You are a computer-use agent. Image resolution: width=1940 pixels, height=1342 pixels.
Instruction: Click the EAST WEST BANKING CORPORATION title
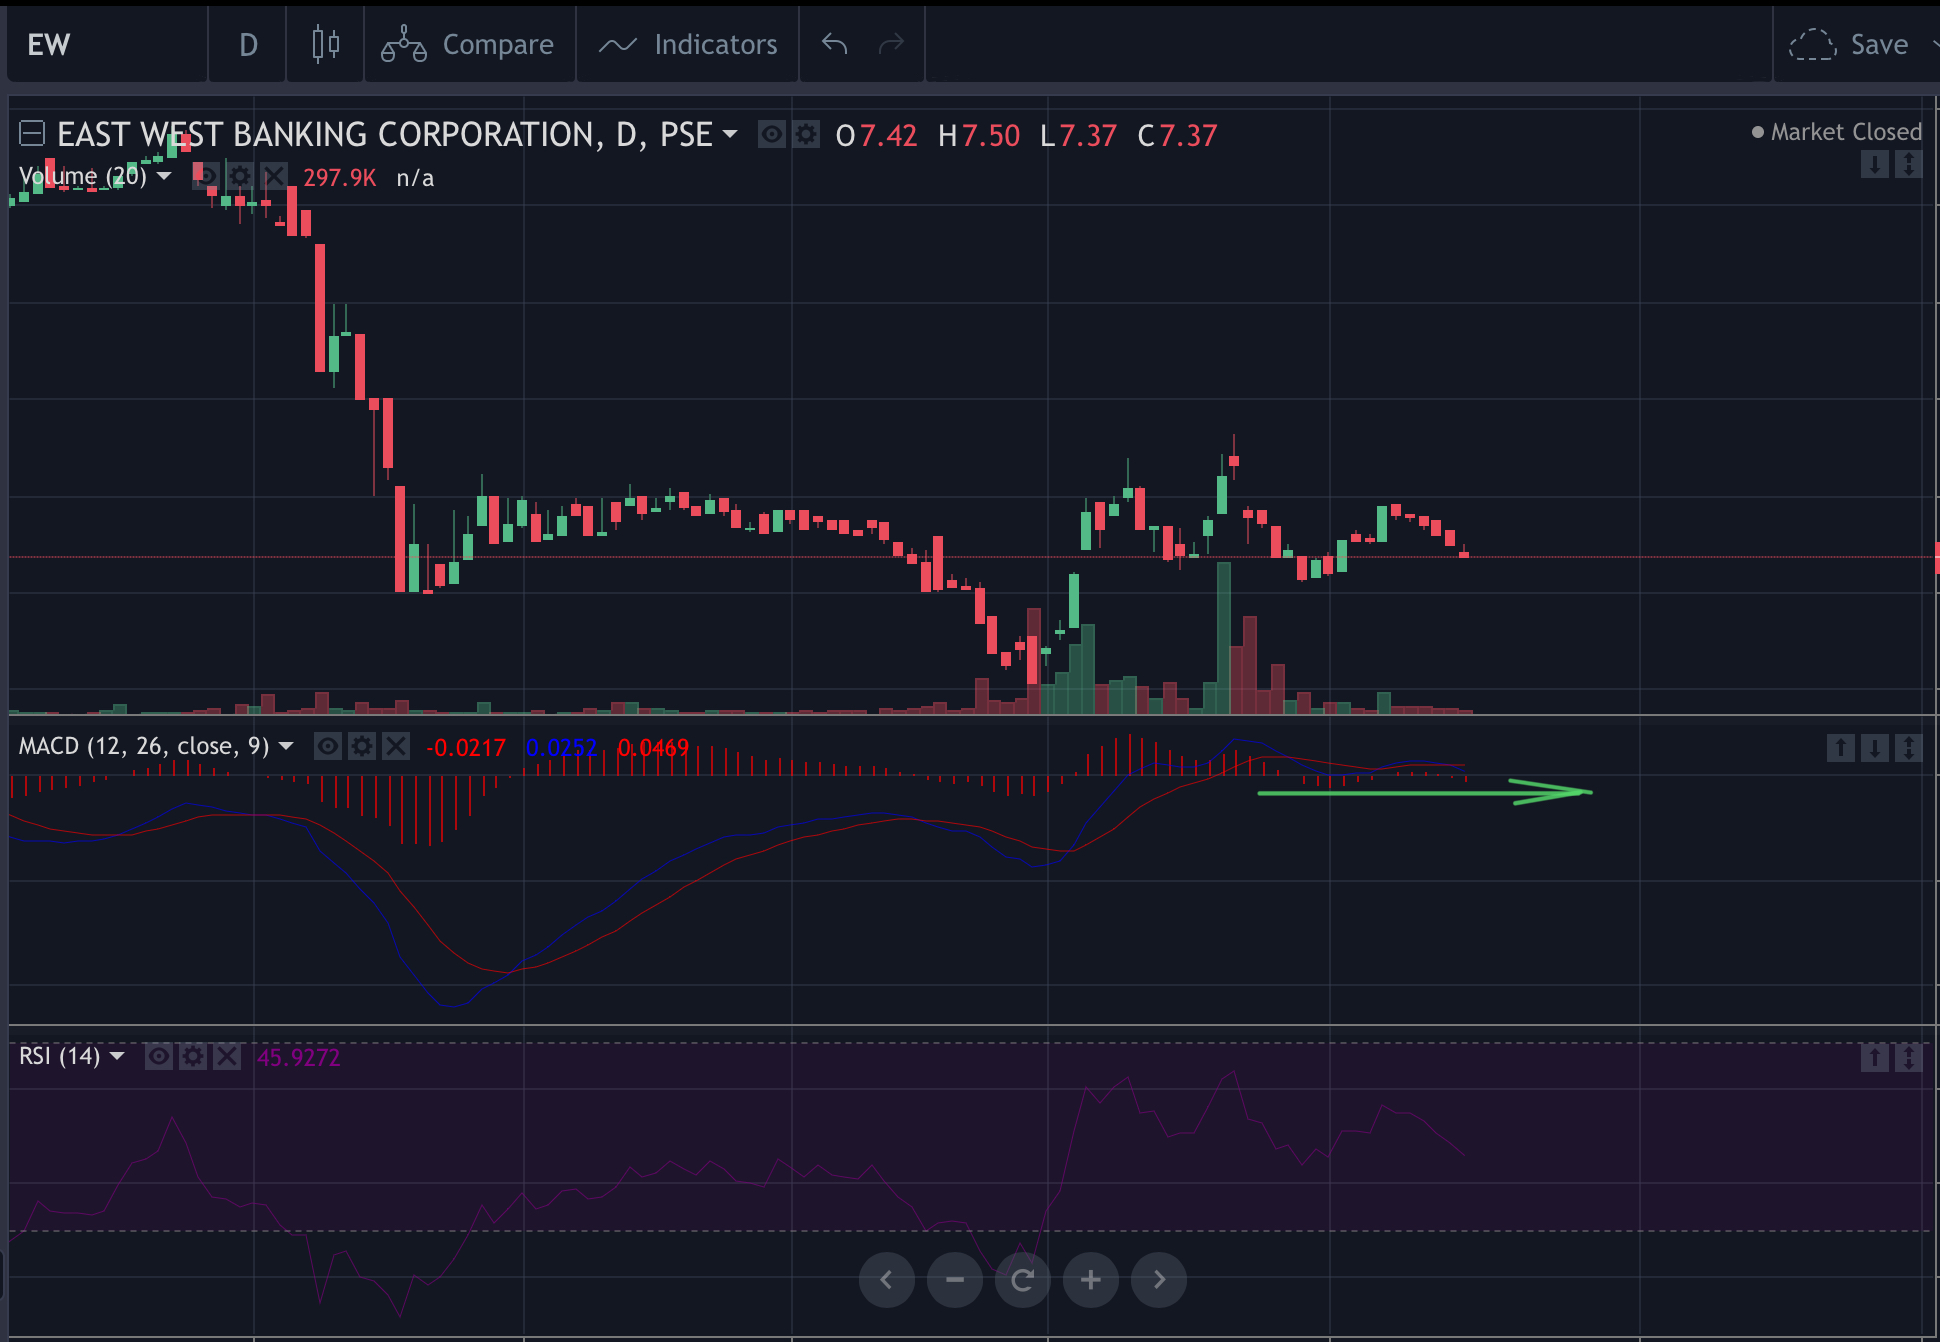point(330,134)
